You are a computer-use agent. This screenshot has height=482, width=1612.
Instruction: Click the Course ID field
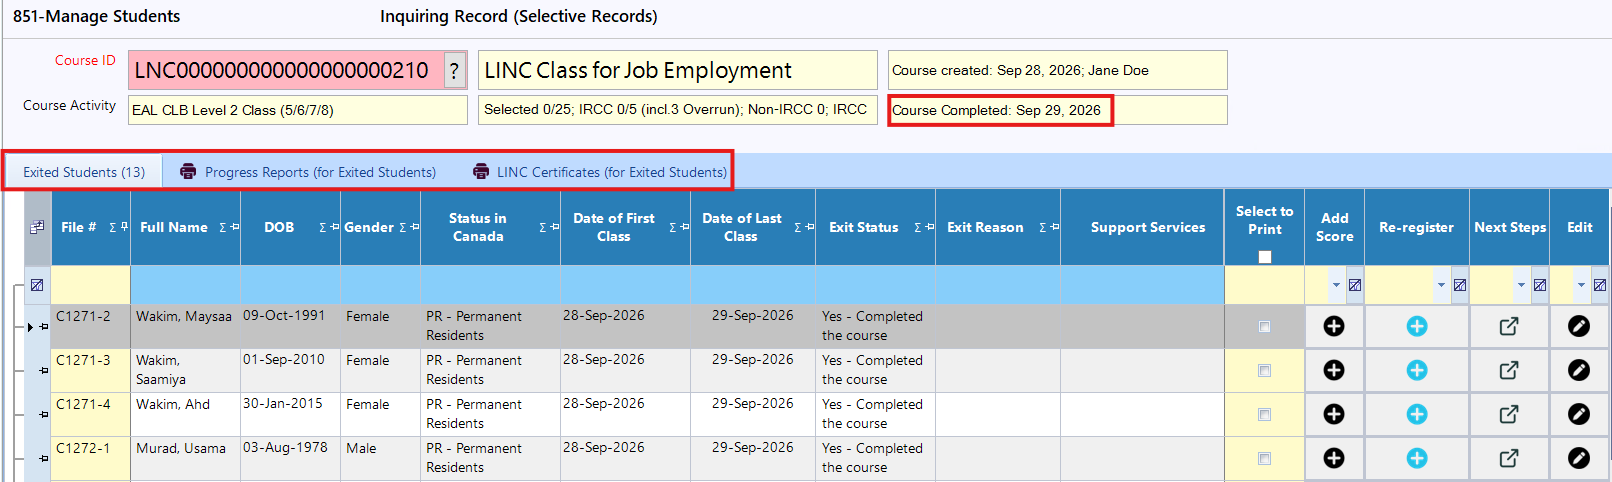click(286, 70)
